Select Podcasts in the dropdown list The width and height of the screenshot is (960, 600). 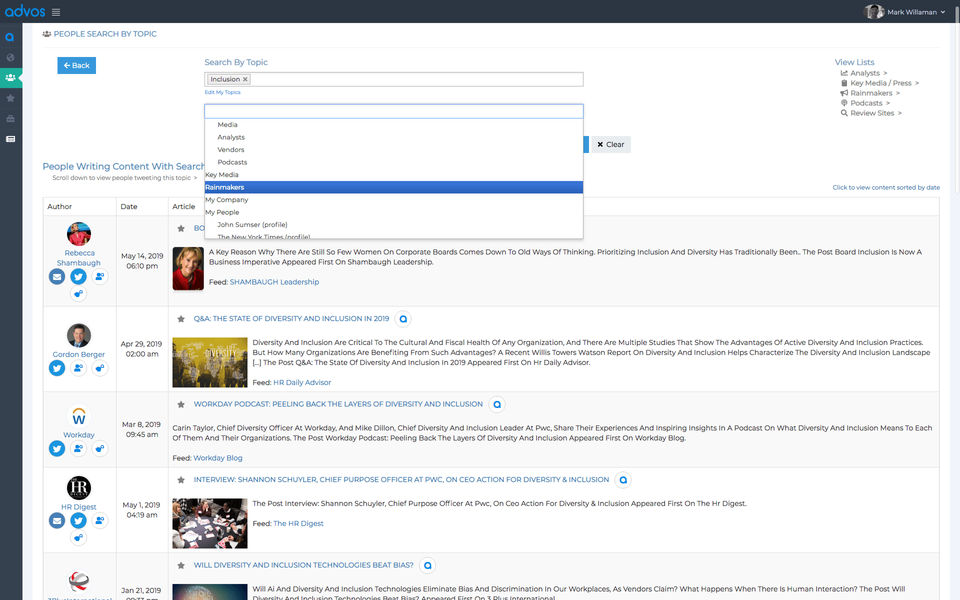click(x=394, y=162)
